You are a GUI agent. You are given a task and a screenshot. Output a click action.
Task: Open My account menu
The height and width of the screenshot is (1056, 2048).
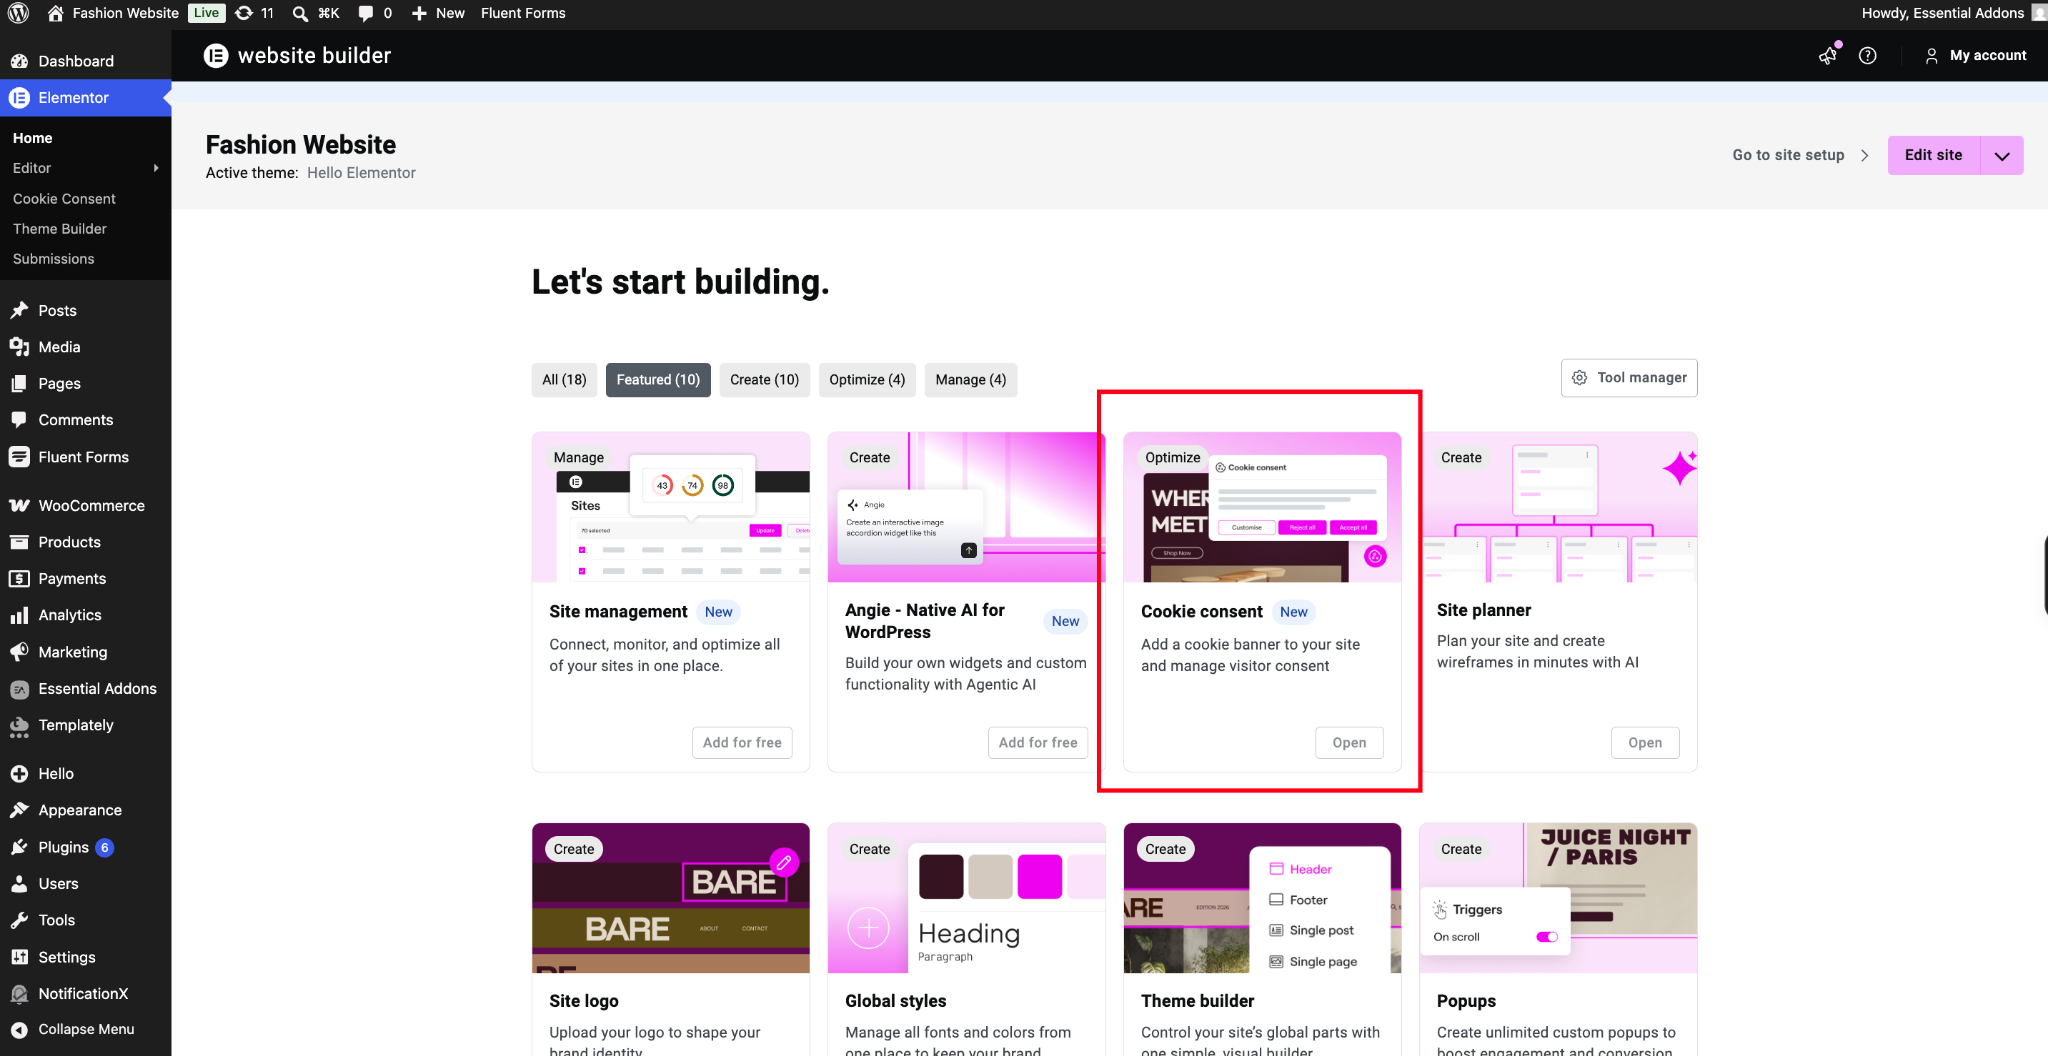[x=1976, y=56]
